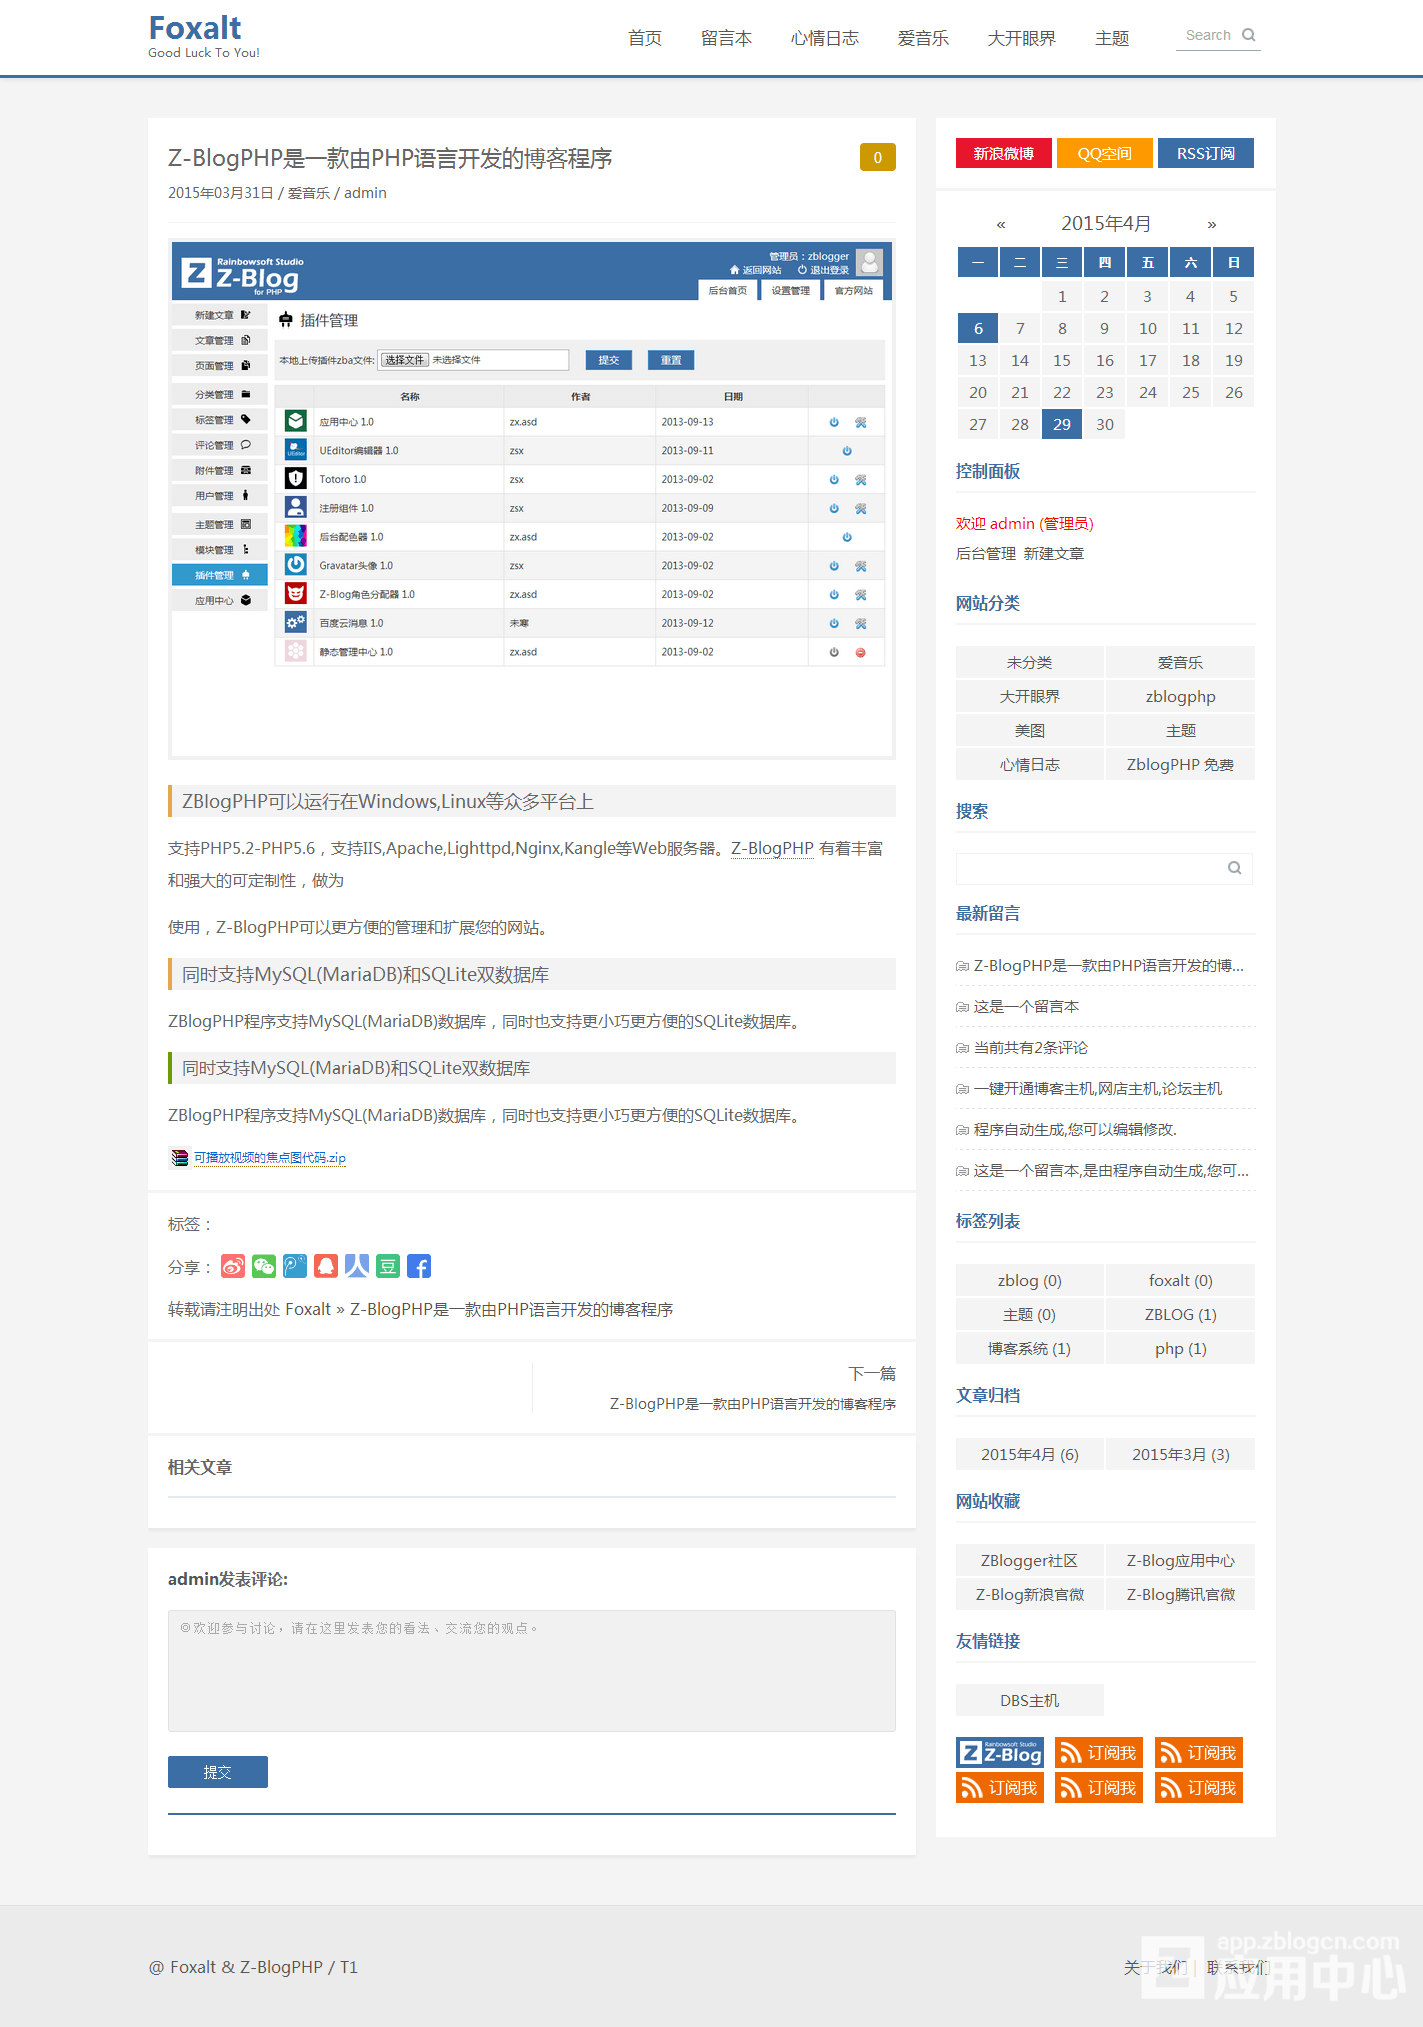Open the 留言本 nav item
Screen dimensions: 1423x2027
(726, 38)
